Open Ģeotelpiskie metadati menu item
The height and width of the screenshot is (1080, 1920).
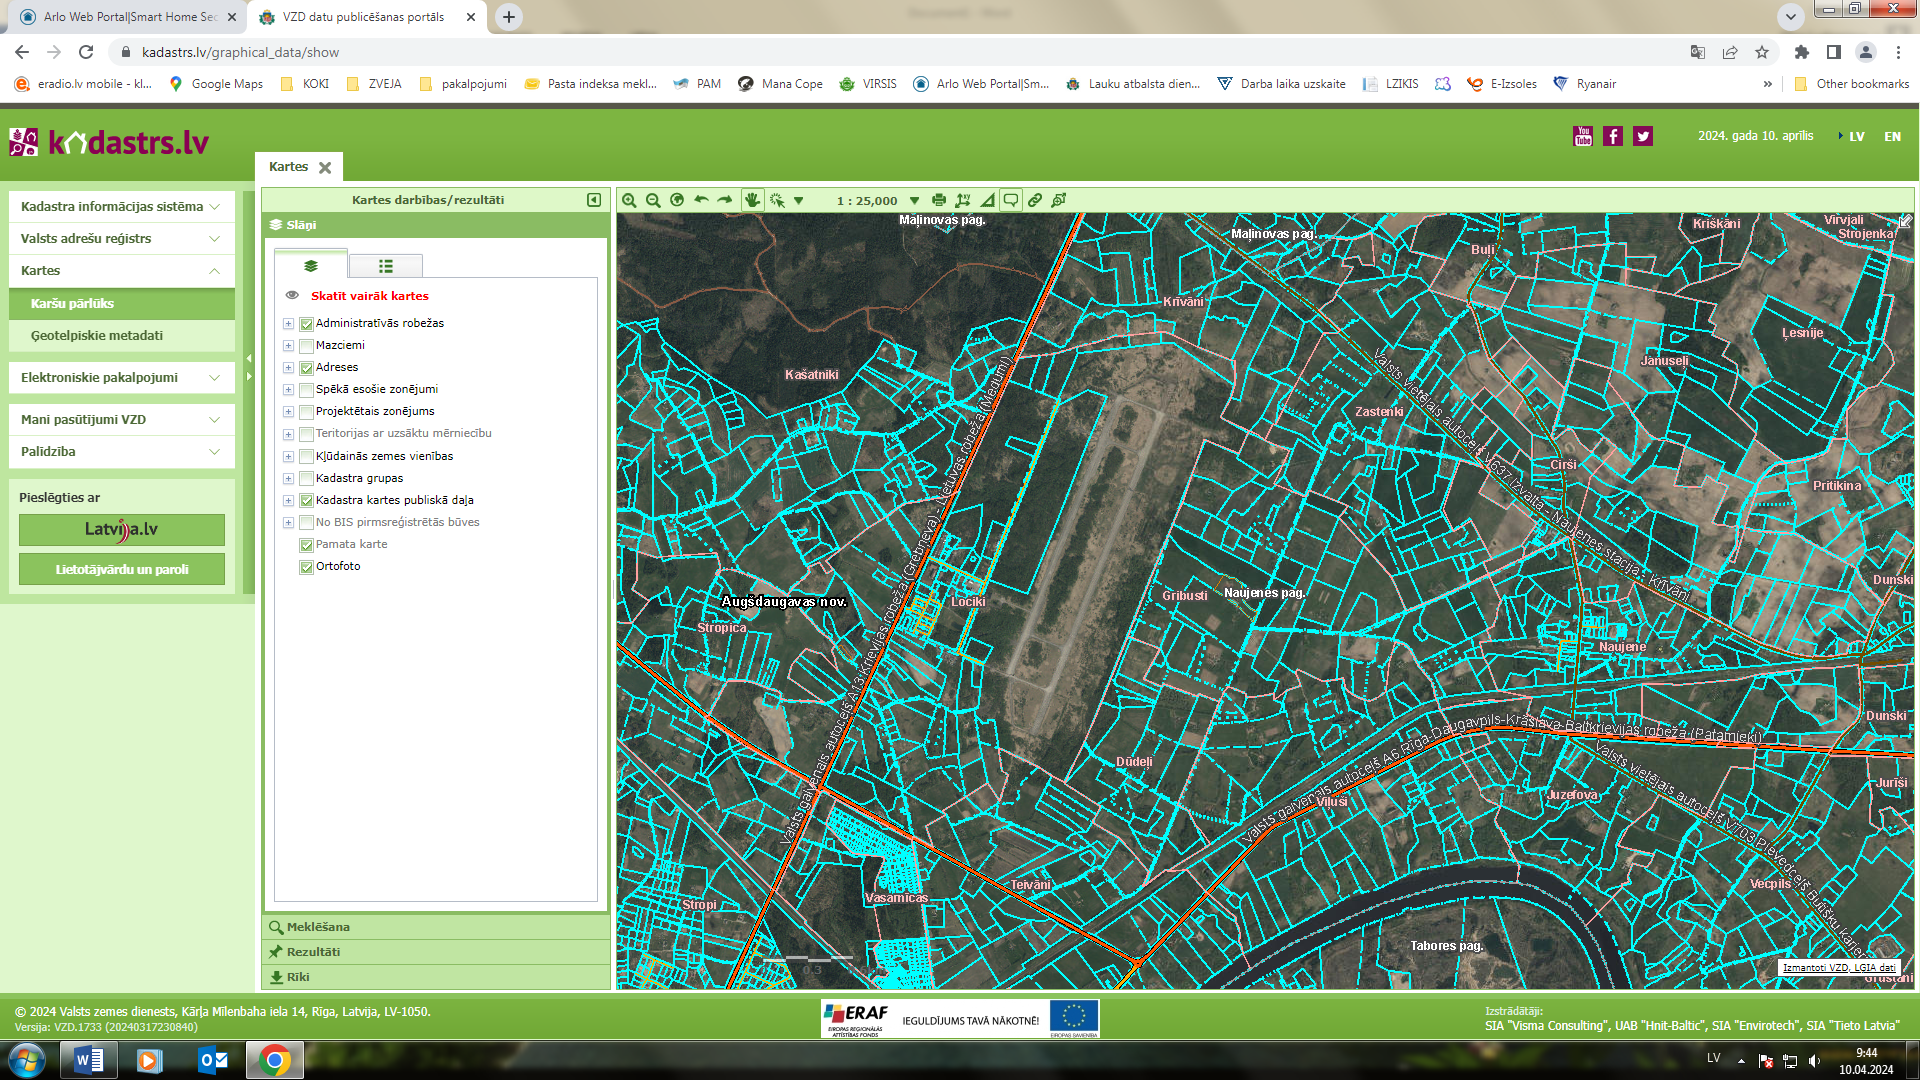tap(121, 335)
